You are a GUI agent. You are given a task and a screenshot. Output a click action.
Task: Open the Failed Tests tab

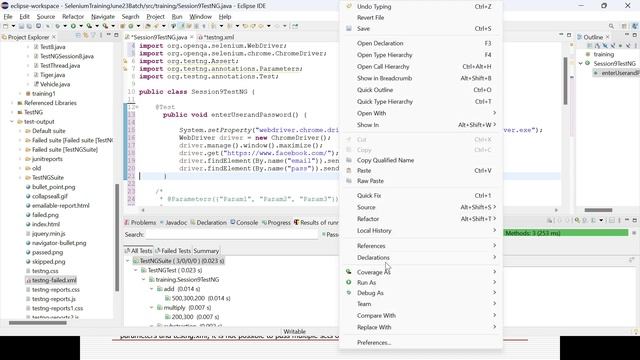click(173, 251)
